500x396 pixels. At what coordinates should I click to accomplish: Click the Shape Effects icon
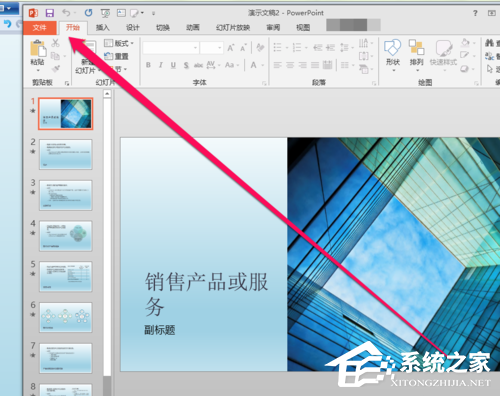pyautogui.click(x=464, y=69)
